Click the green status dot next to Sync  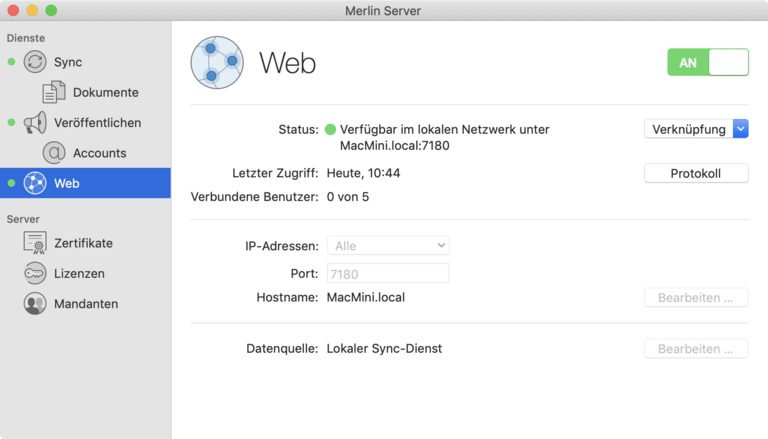11,62
